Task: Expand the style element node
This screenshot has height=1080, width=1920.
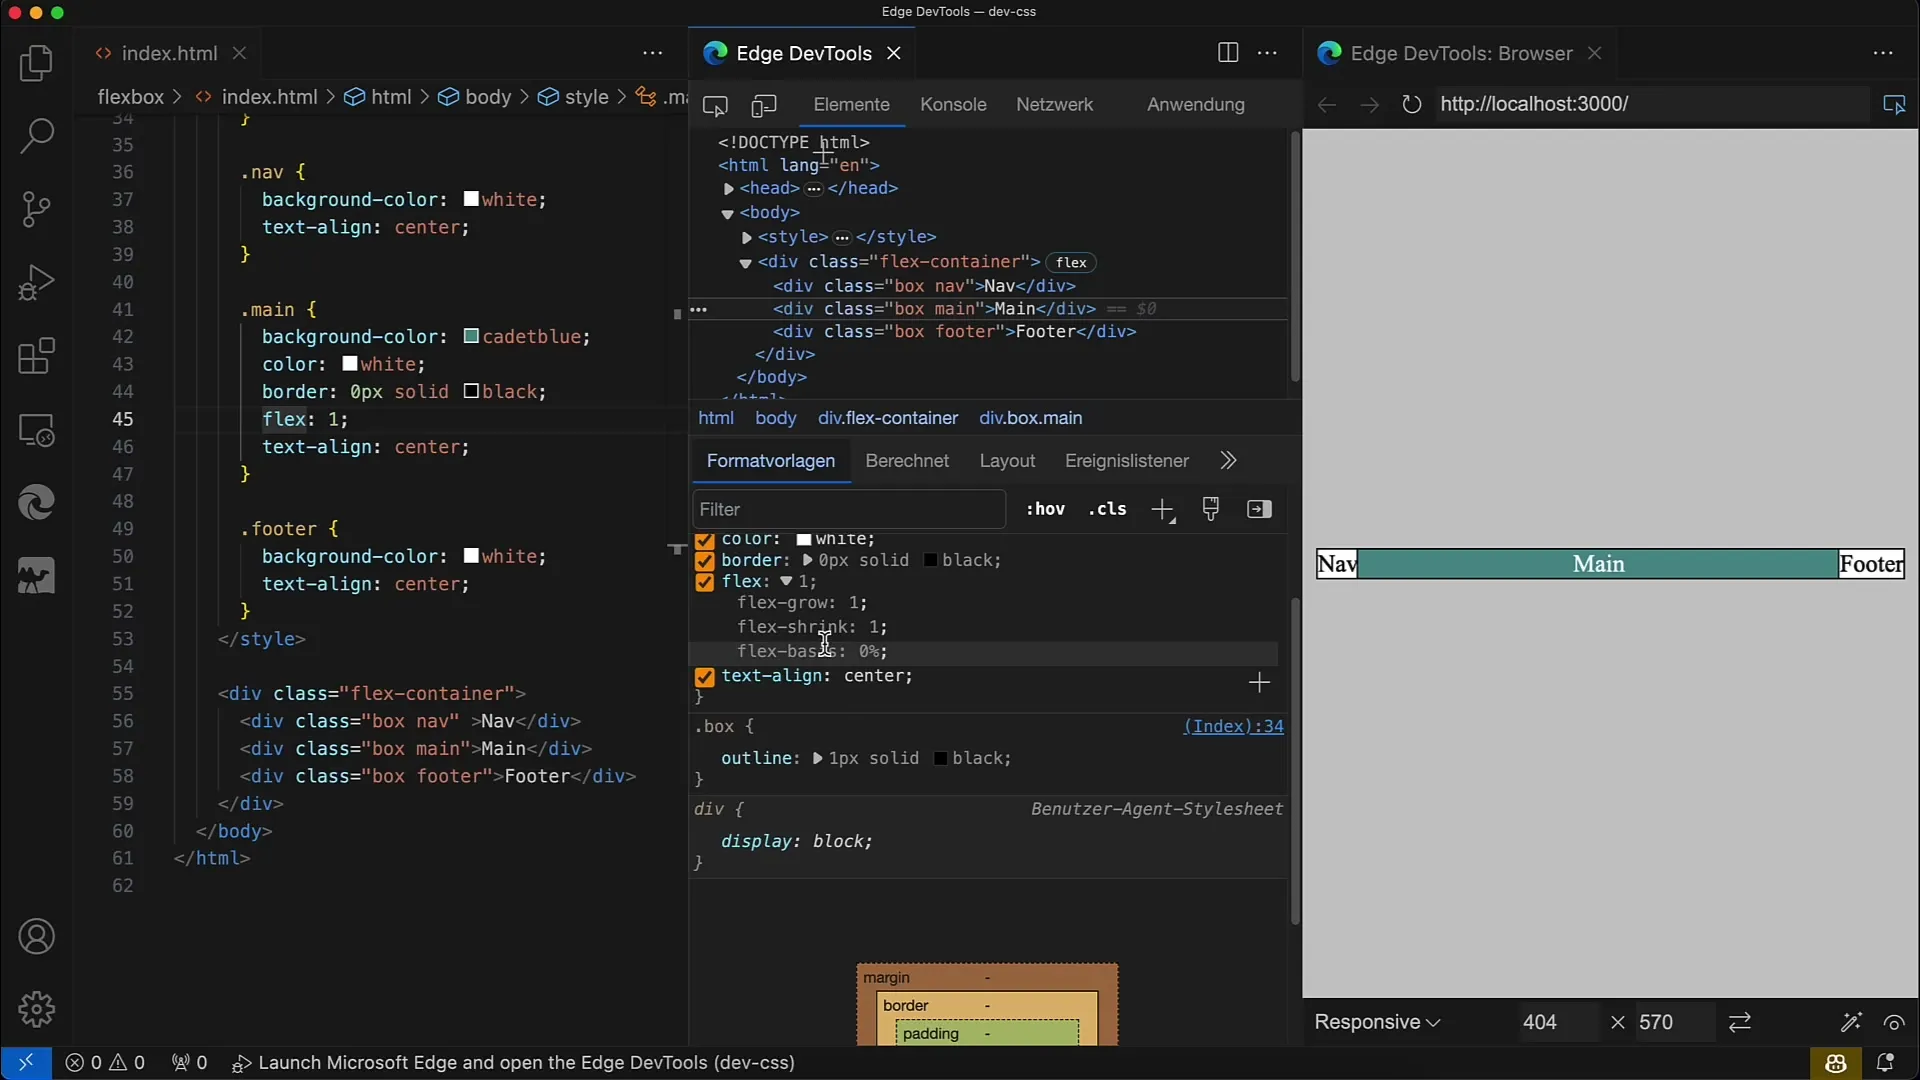Action: point(747,238)
